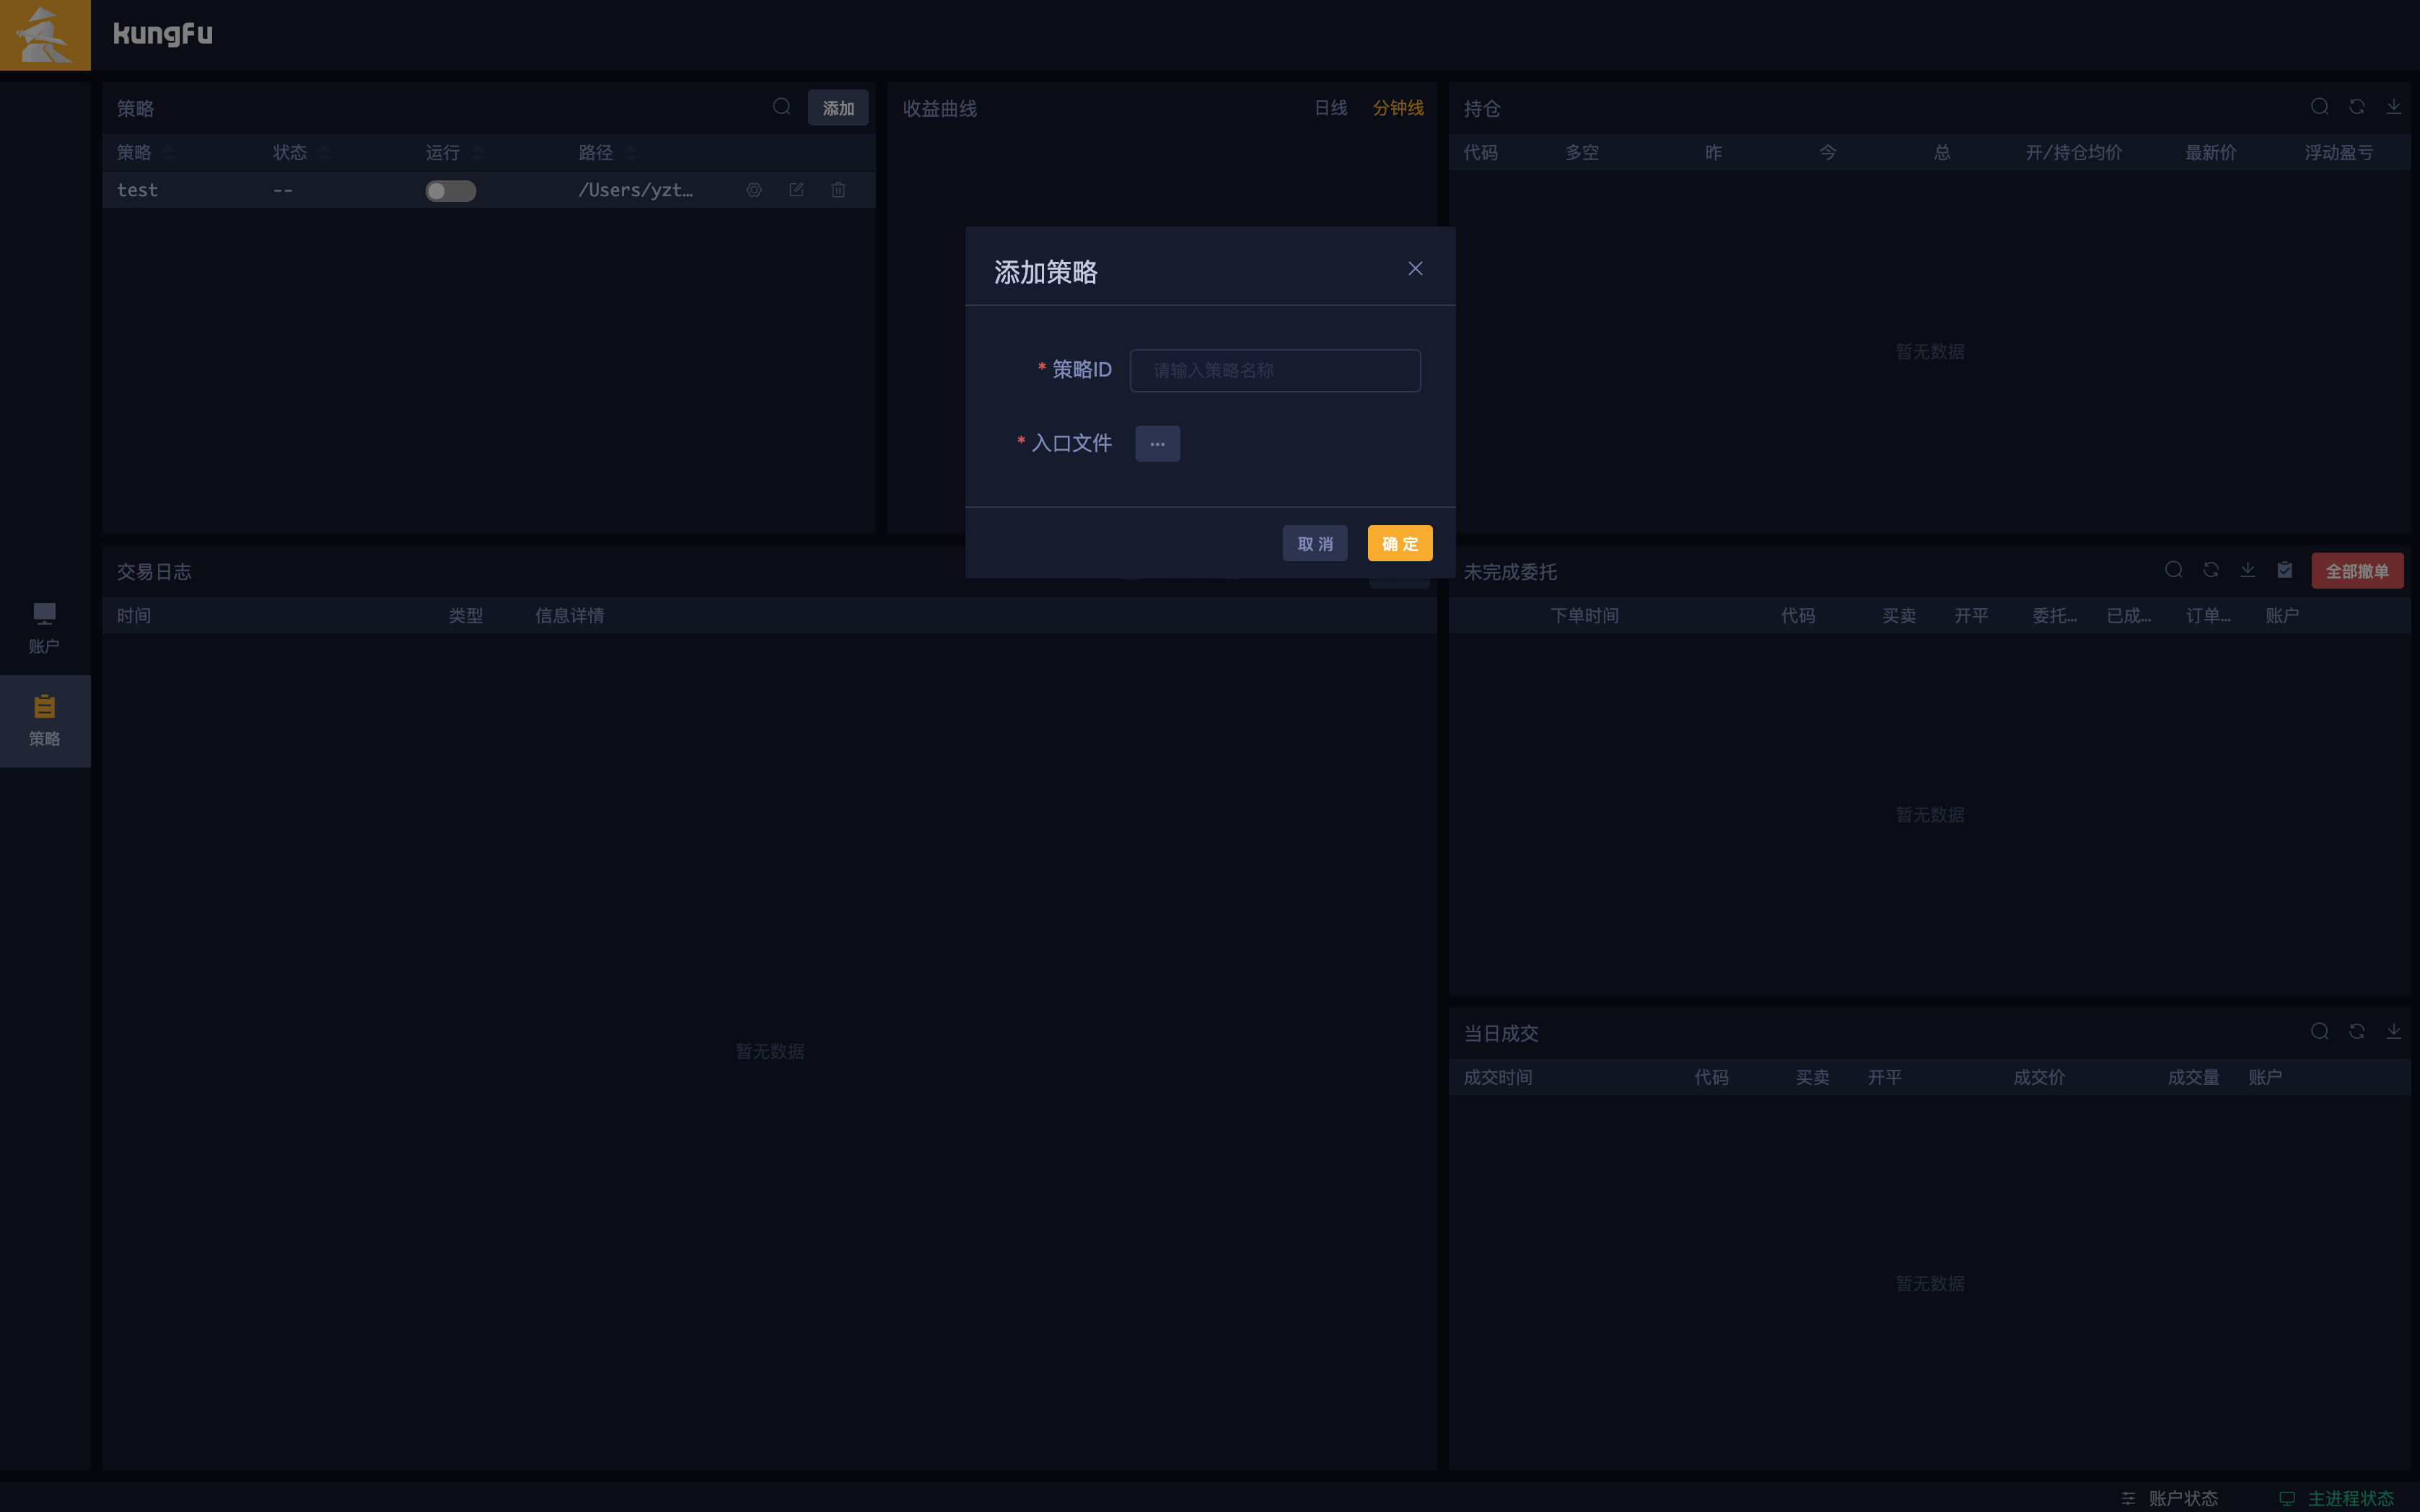Click the 添加 strategy button
Image resolution: width=2420 pixels, height=1512 pixels.
[x=838, y=108]
